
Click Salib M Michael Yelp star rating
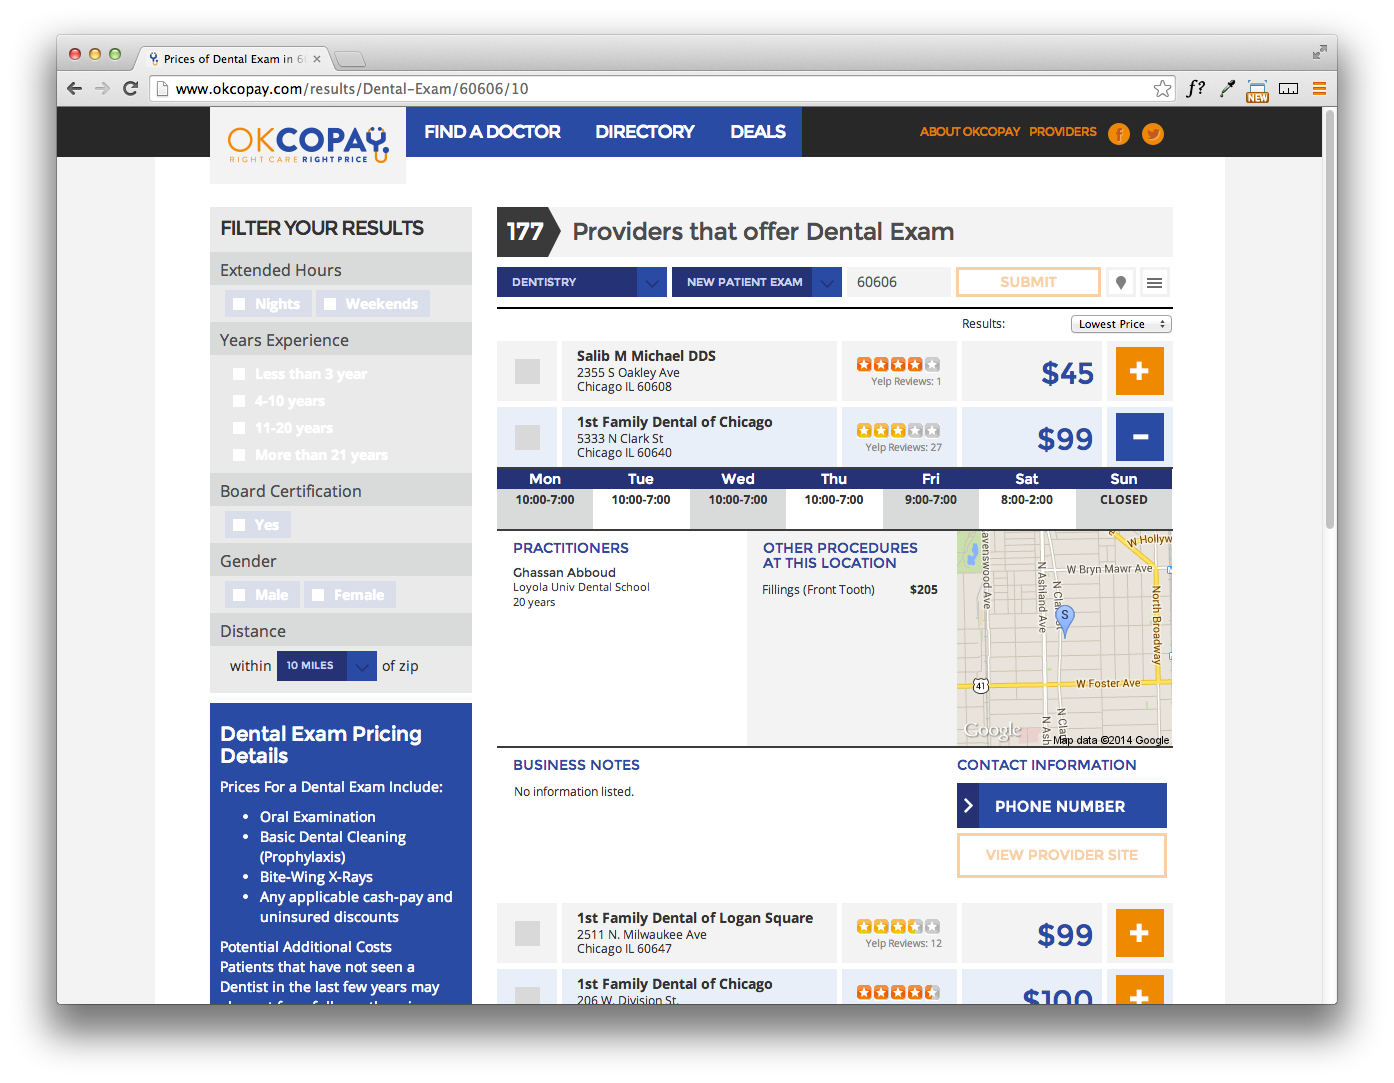point(898,364)
